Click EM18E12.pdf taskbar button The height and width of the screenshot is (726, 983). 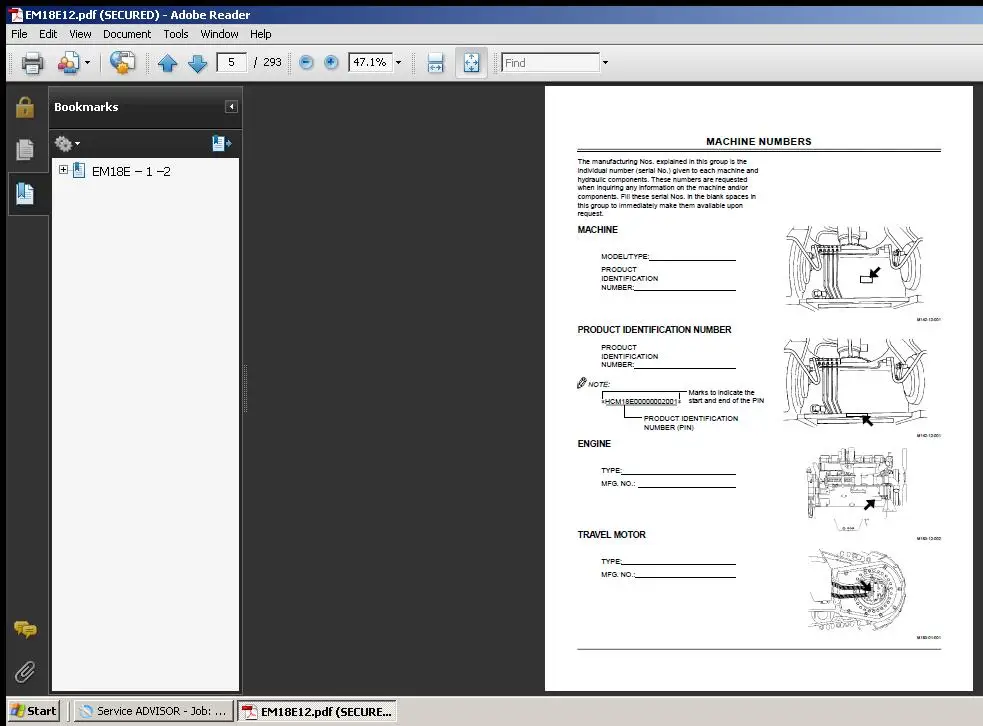[317, 711]
